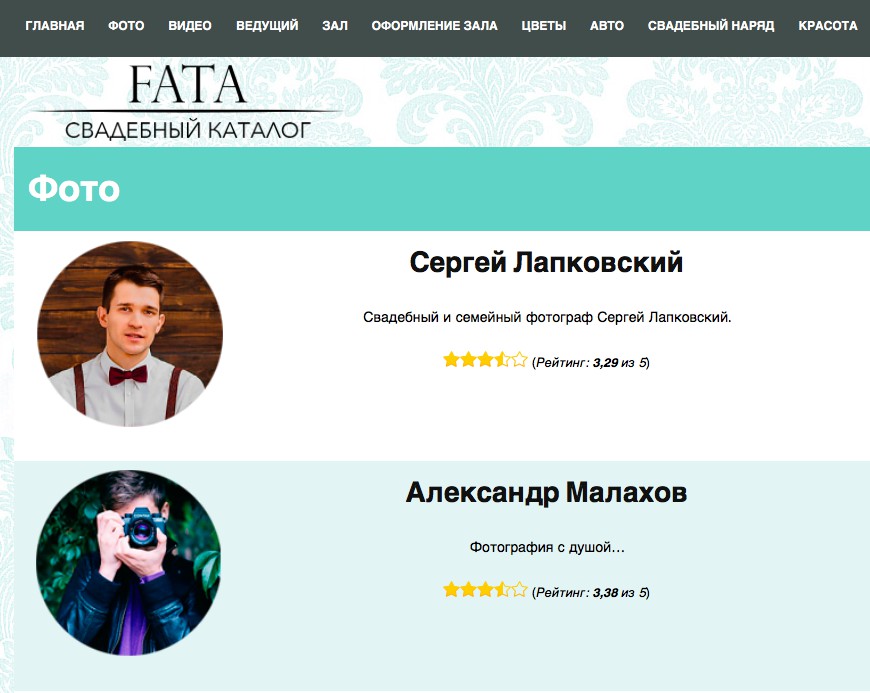Click the last star of Александр Малахов's rating
Viewport: 870px width, 693px height.
coord(519,590)
